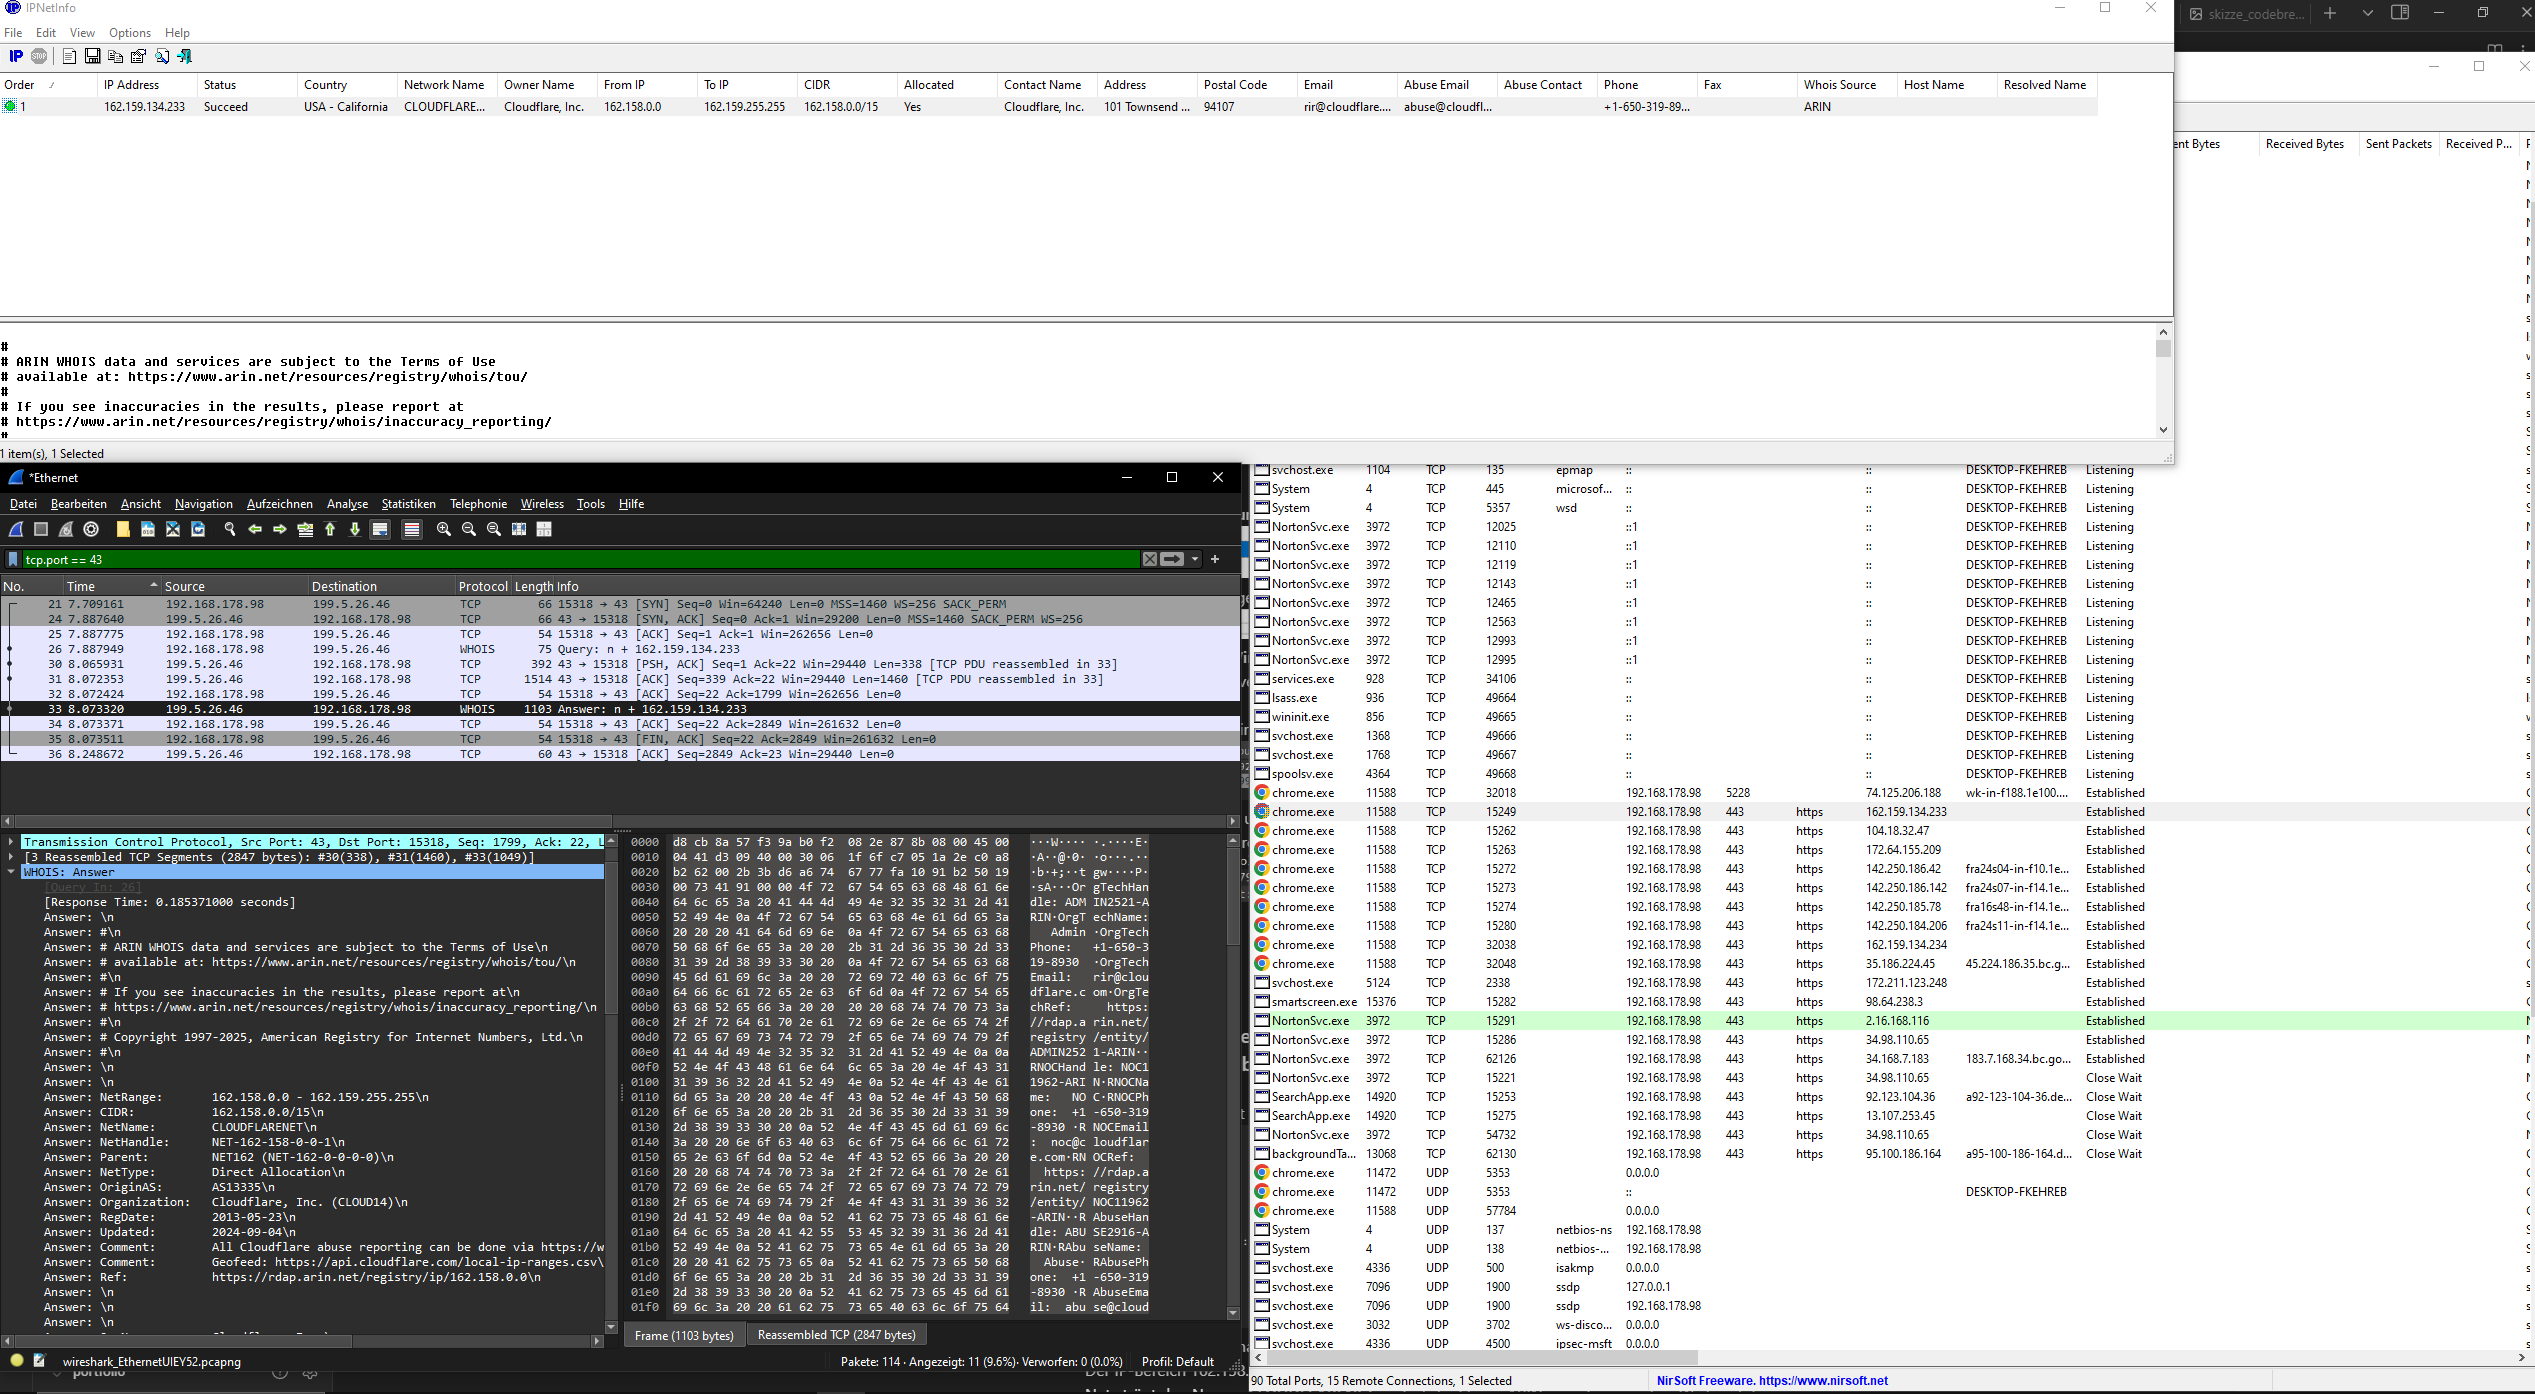Image resolution: width=2535 pixels, height=1394 pixels.
Task: Click Wireshark expert info status circle
Action: tap(17, 1361)
